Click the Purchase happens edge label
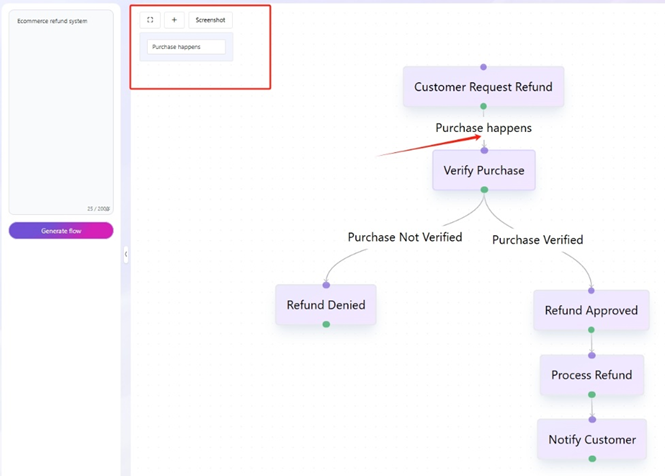665x476 pixels. tap(483, 128)
